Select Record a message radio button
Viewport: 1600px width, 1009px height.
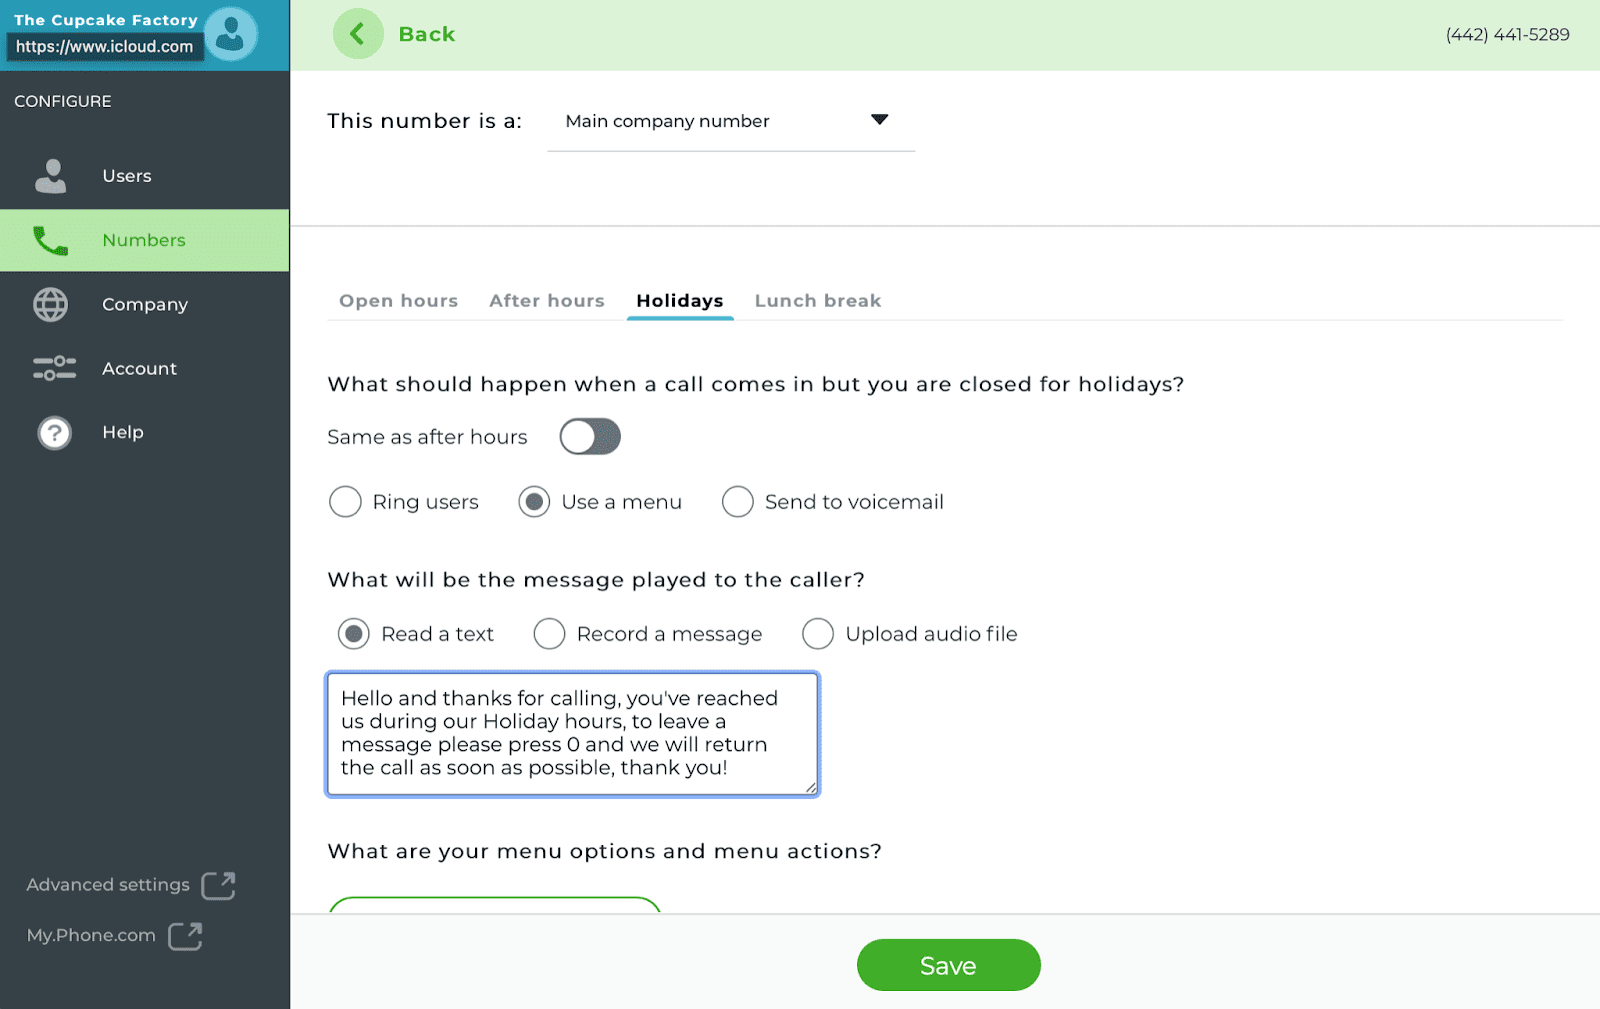(x=549, y=634)
